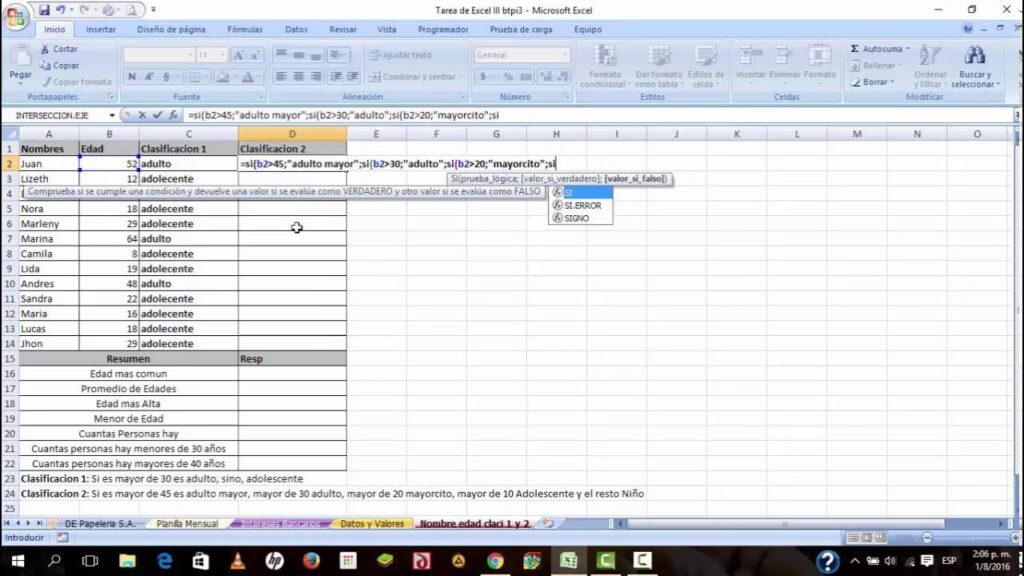Open the Borrar dropdown
The width and height of the screenshot is (1024, 576).
pos(877,82)
